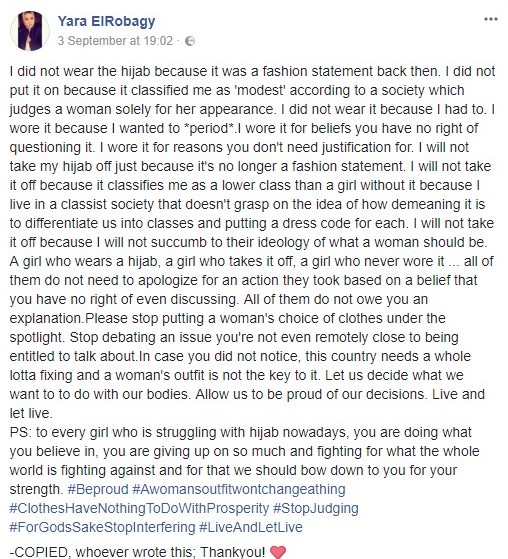Open the #LiveAndLetLive hashtag

[x=251, y=527]
